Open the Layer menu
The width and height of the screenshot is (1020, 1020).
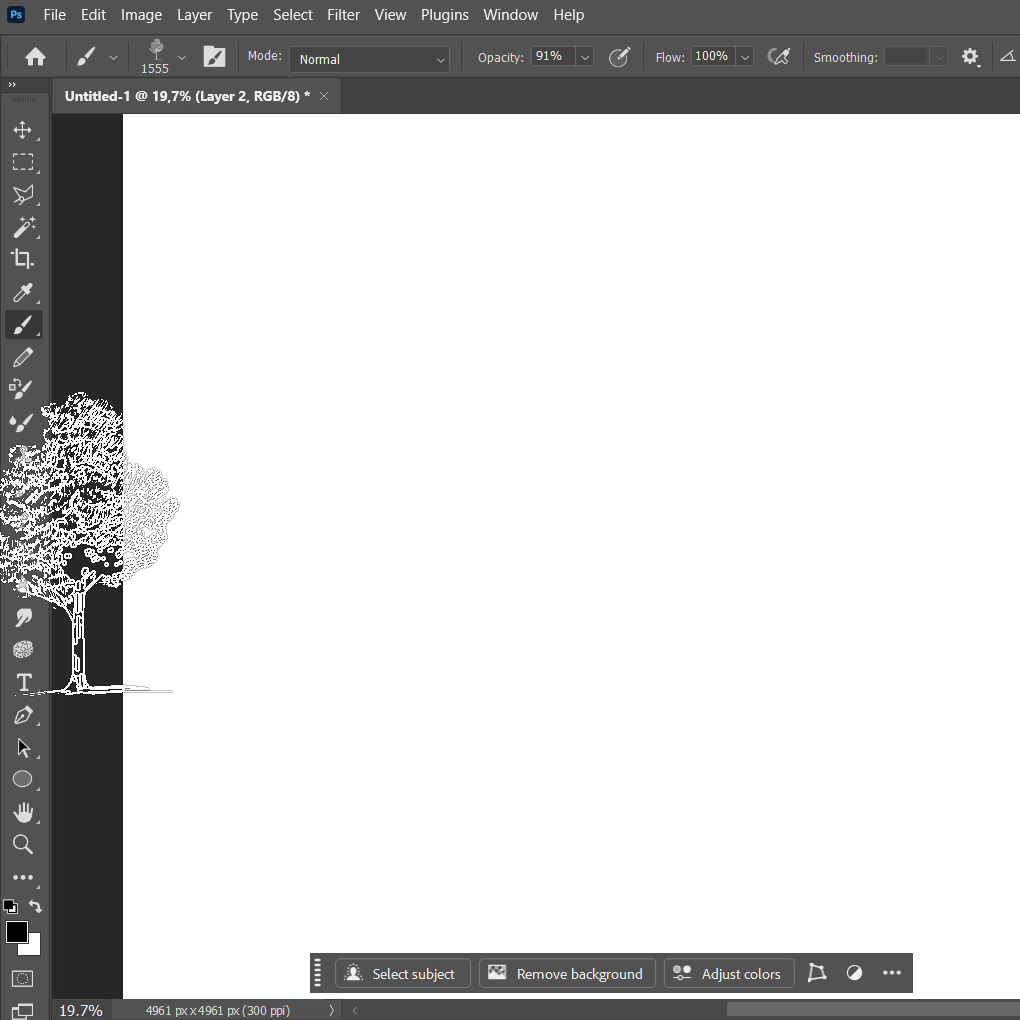coord(194,15)
